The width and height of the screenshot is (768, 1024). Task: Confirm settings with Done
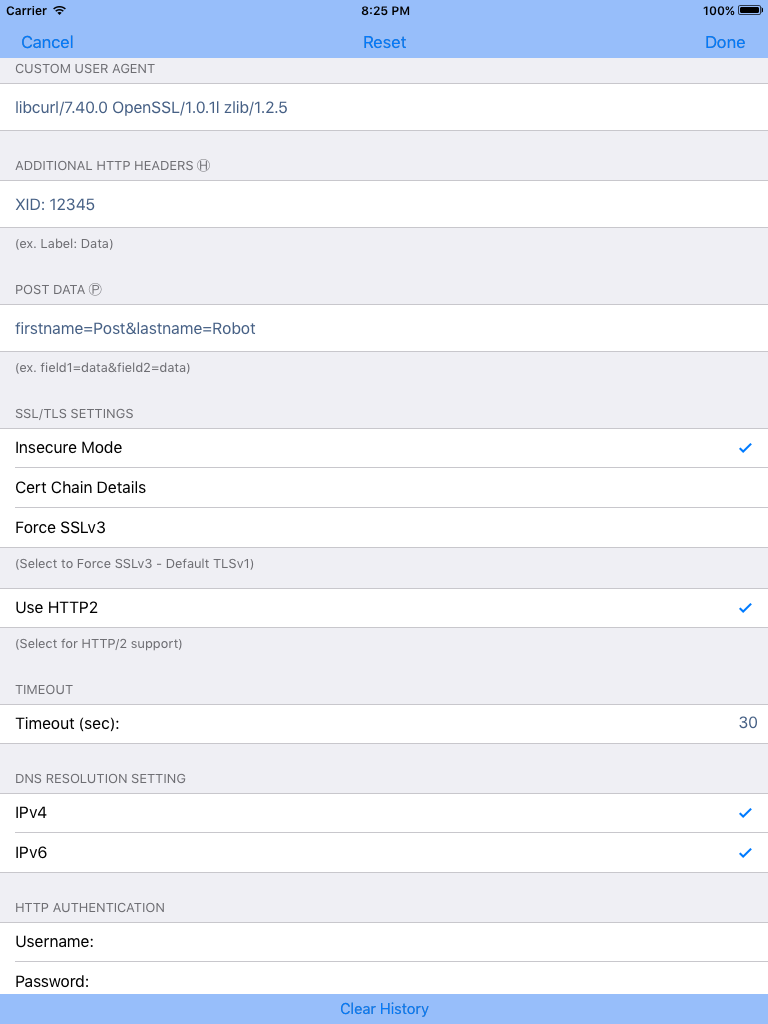coord(725,42)
